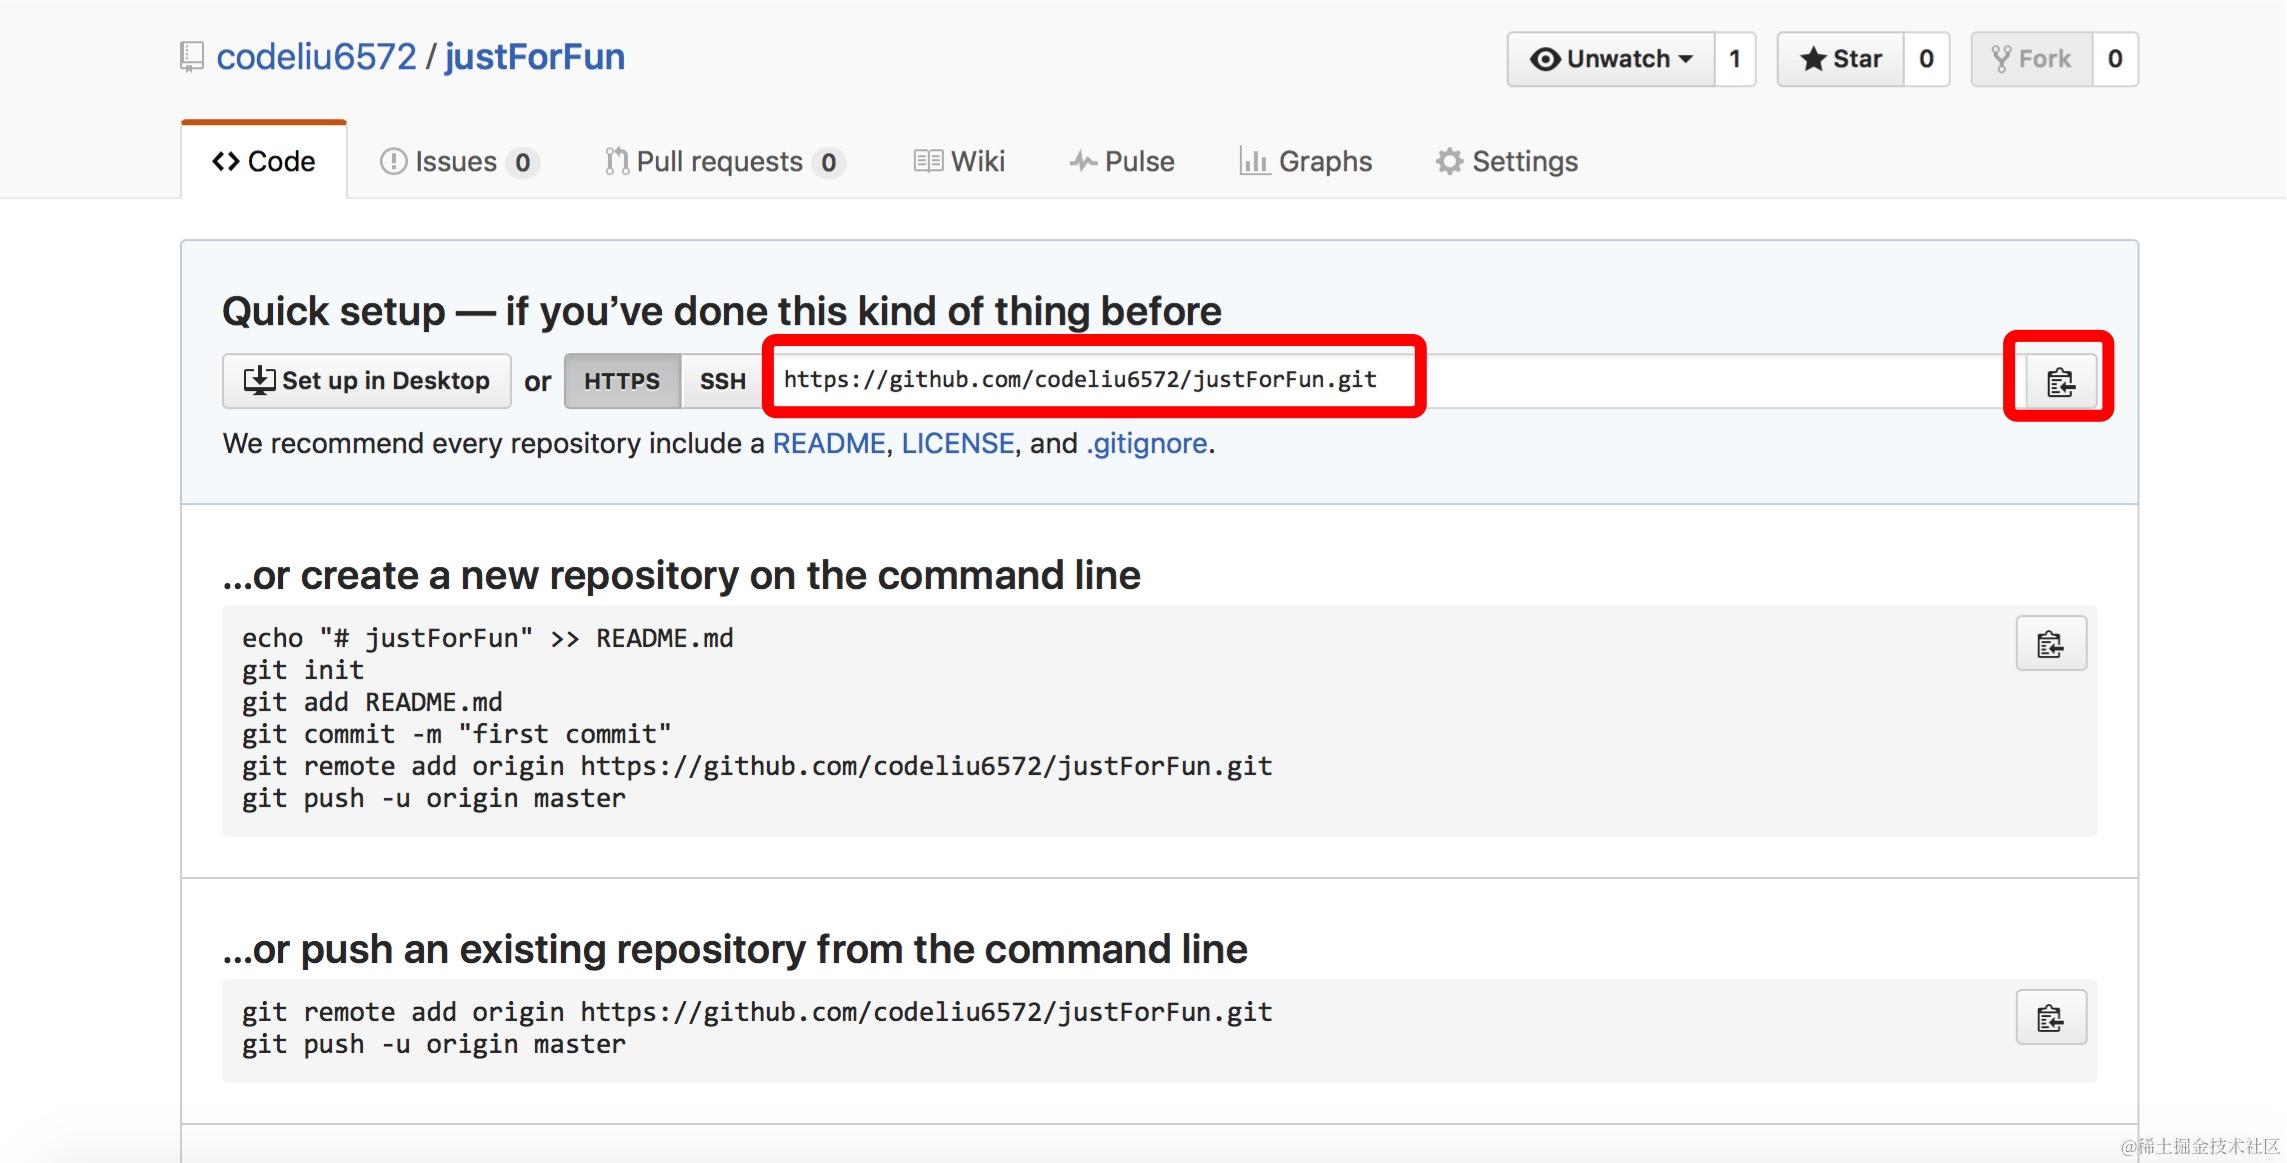The width and height of the screenshot is (2287, 1163).
Task: Copy the quick setup repository URL
Action: tap(2060, 382)
